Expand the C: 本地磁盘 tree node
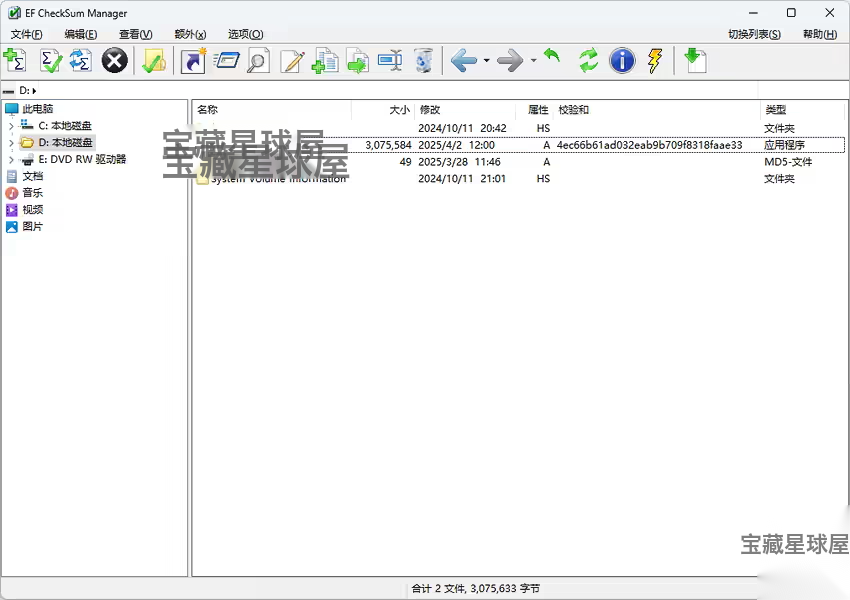The image size is (850, 600). tap(11, 126)
